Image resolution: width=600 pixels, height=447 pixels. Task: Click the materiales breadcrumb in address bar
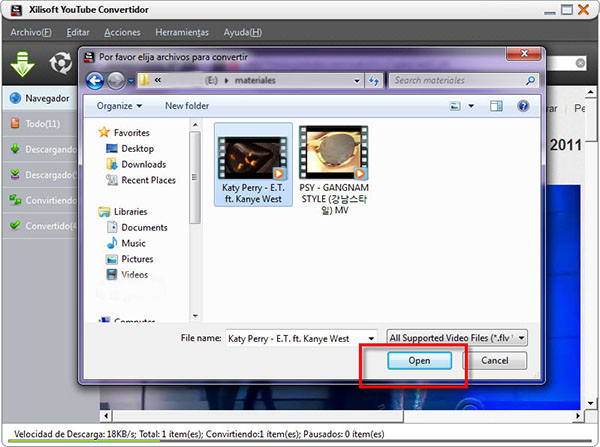tap(255, 80)
